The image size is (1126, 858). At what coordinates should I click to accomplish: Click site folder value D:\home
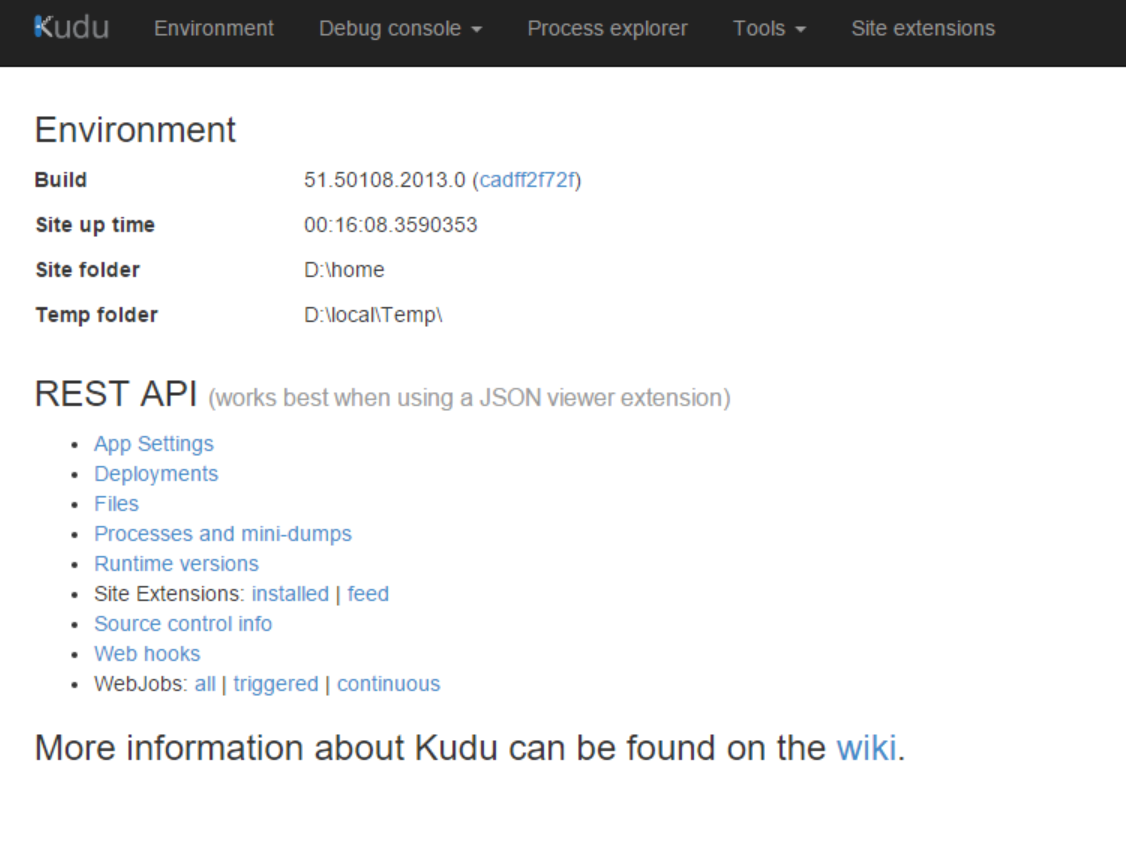344,270
